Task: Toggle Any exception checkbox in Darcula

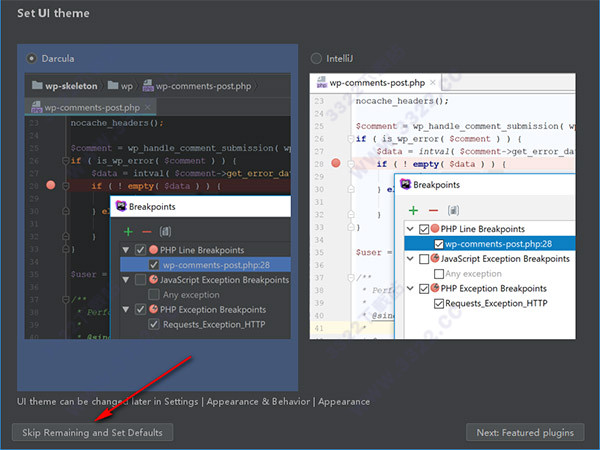Action: pyautogui.click(x=154, y=295)
